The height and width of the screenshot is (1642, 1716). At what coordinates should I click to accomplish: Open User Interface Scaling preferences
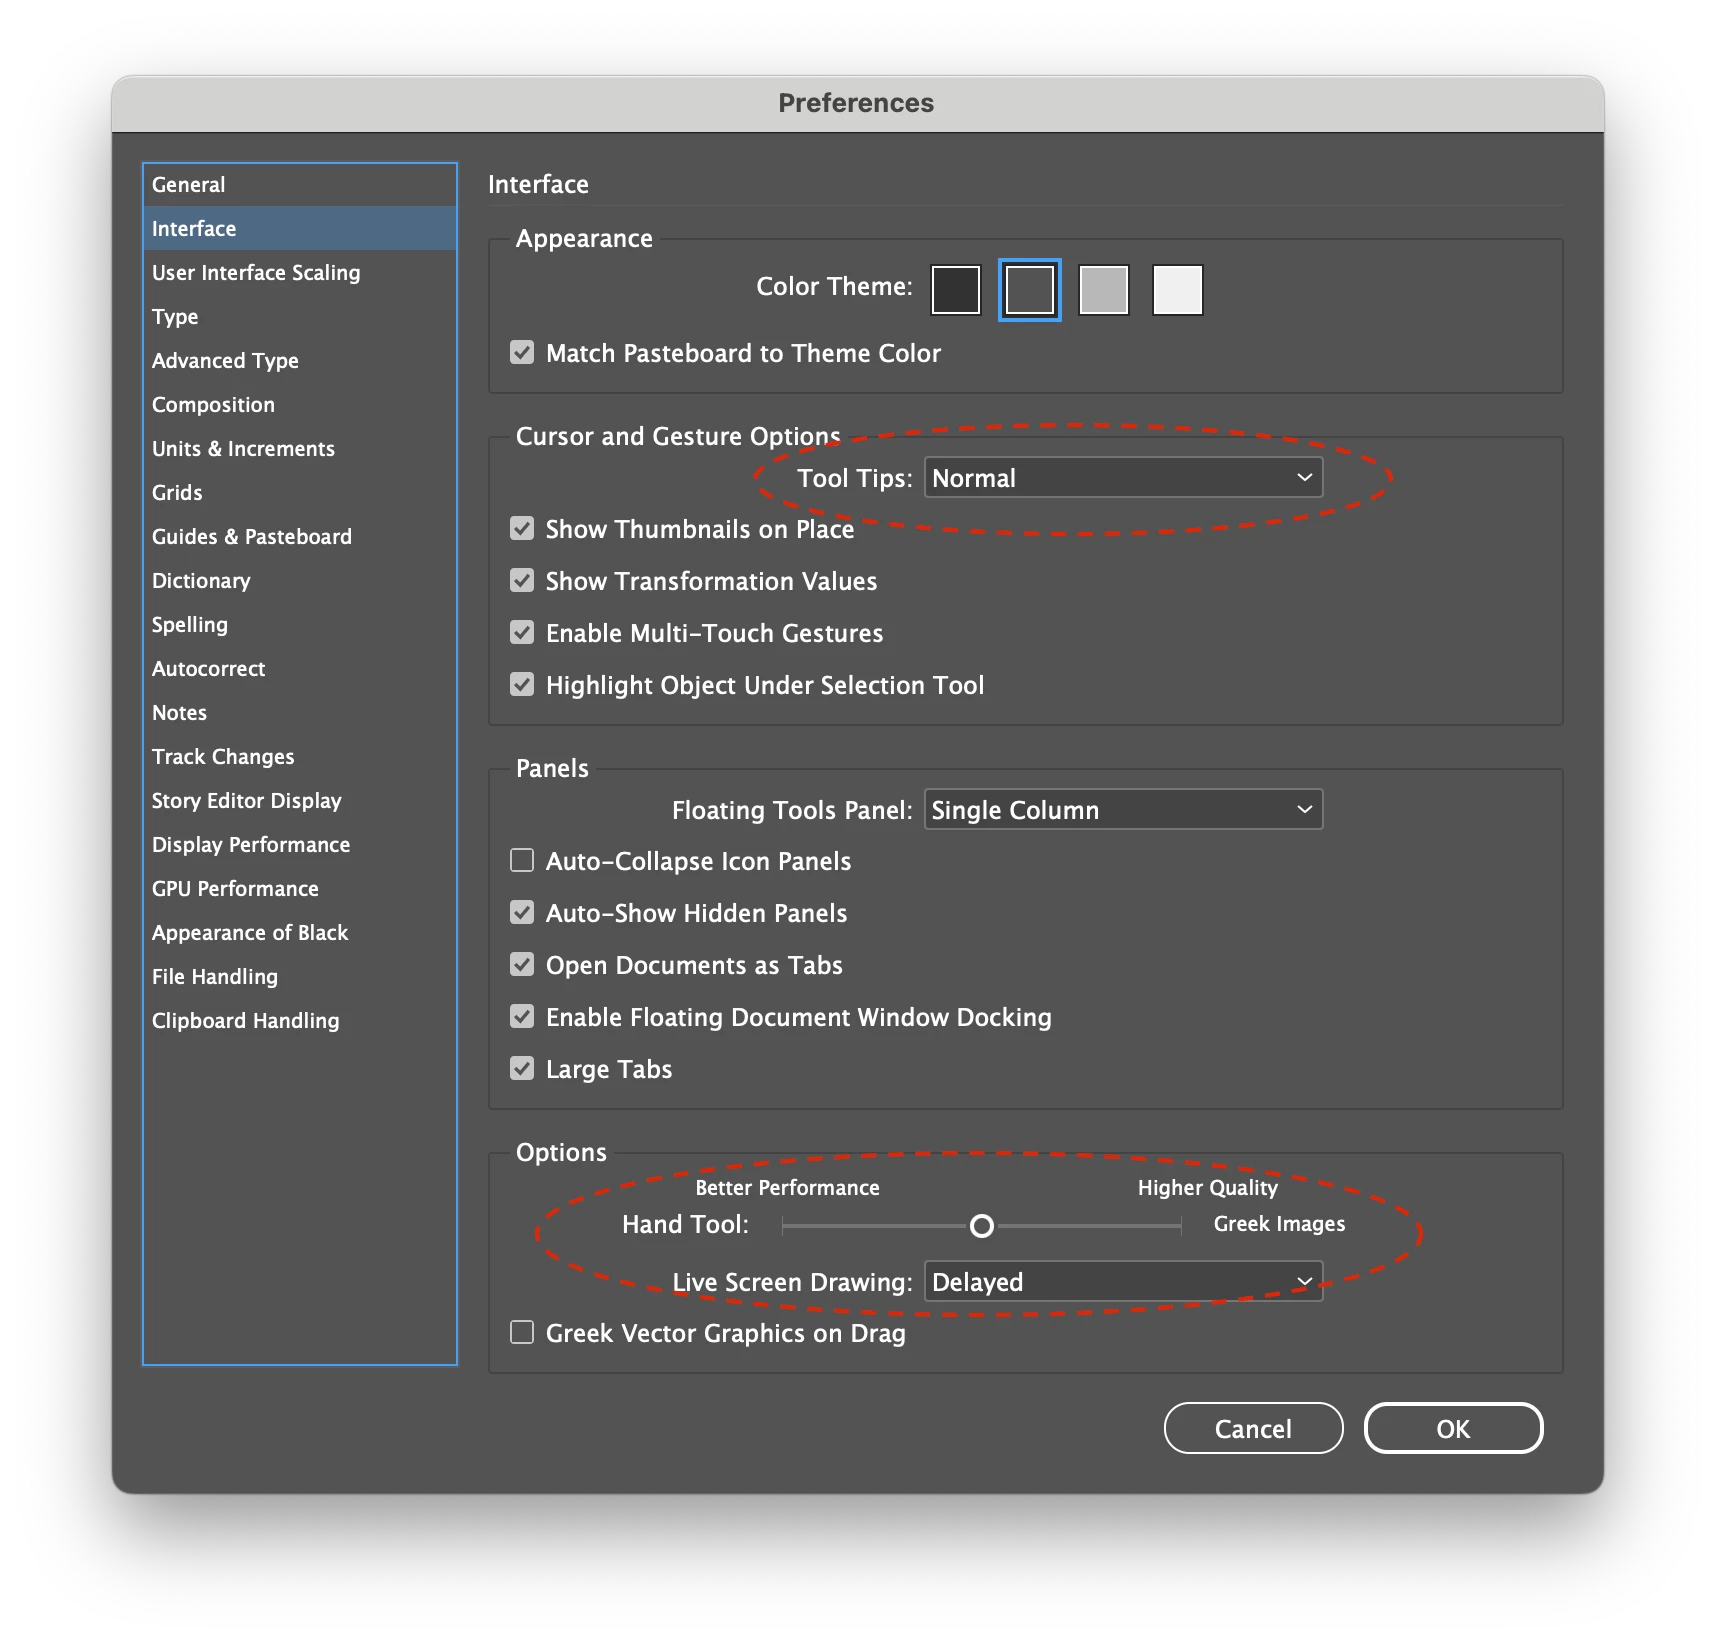(300, 273)
